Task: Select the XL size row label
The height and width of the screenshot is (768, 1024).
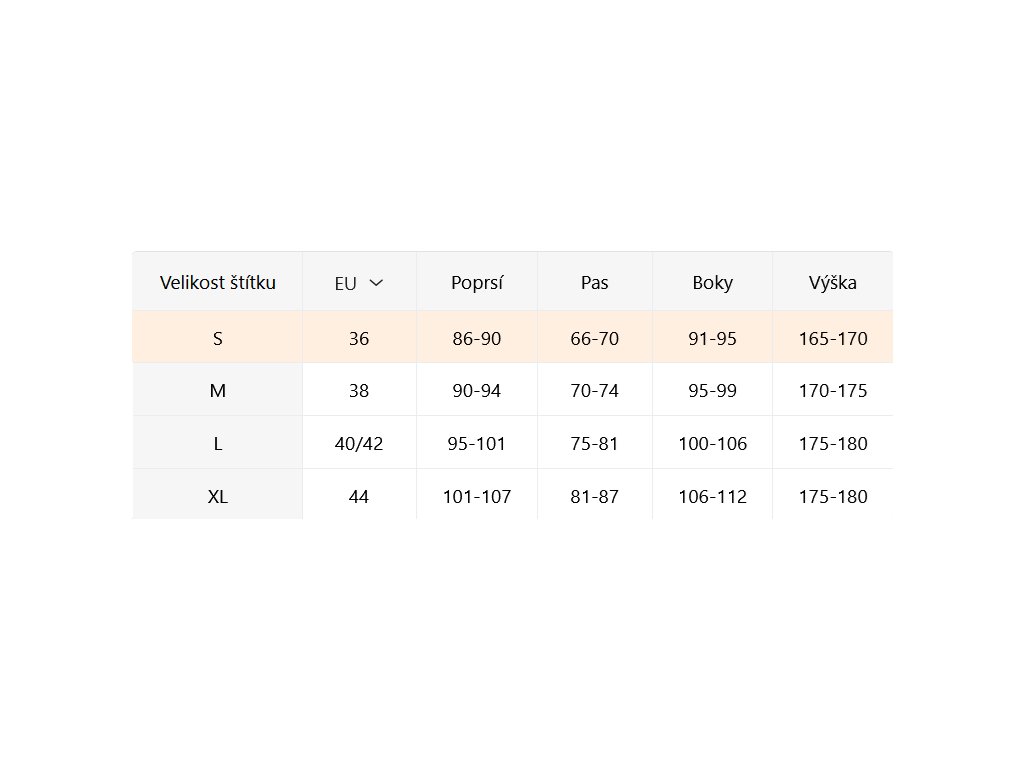Action: 217,496
